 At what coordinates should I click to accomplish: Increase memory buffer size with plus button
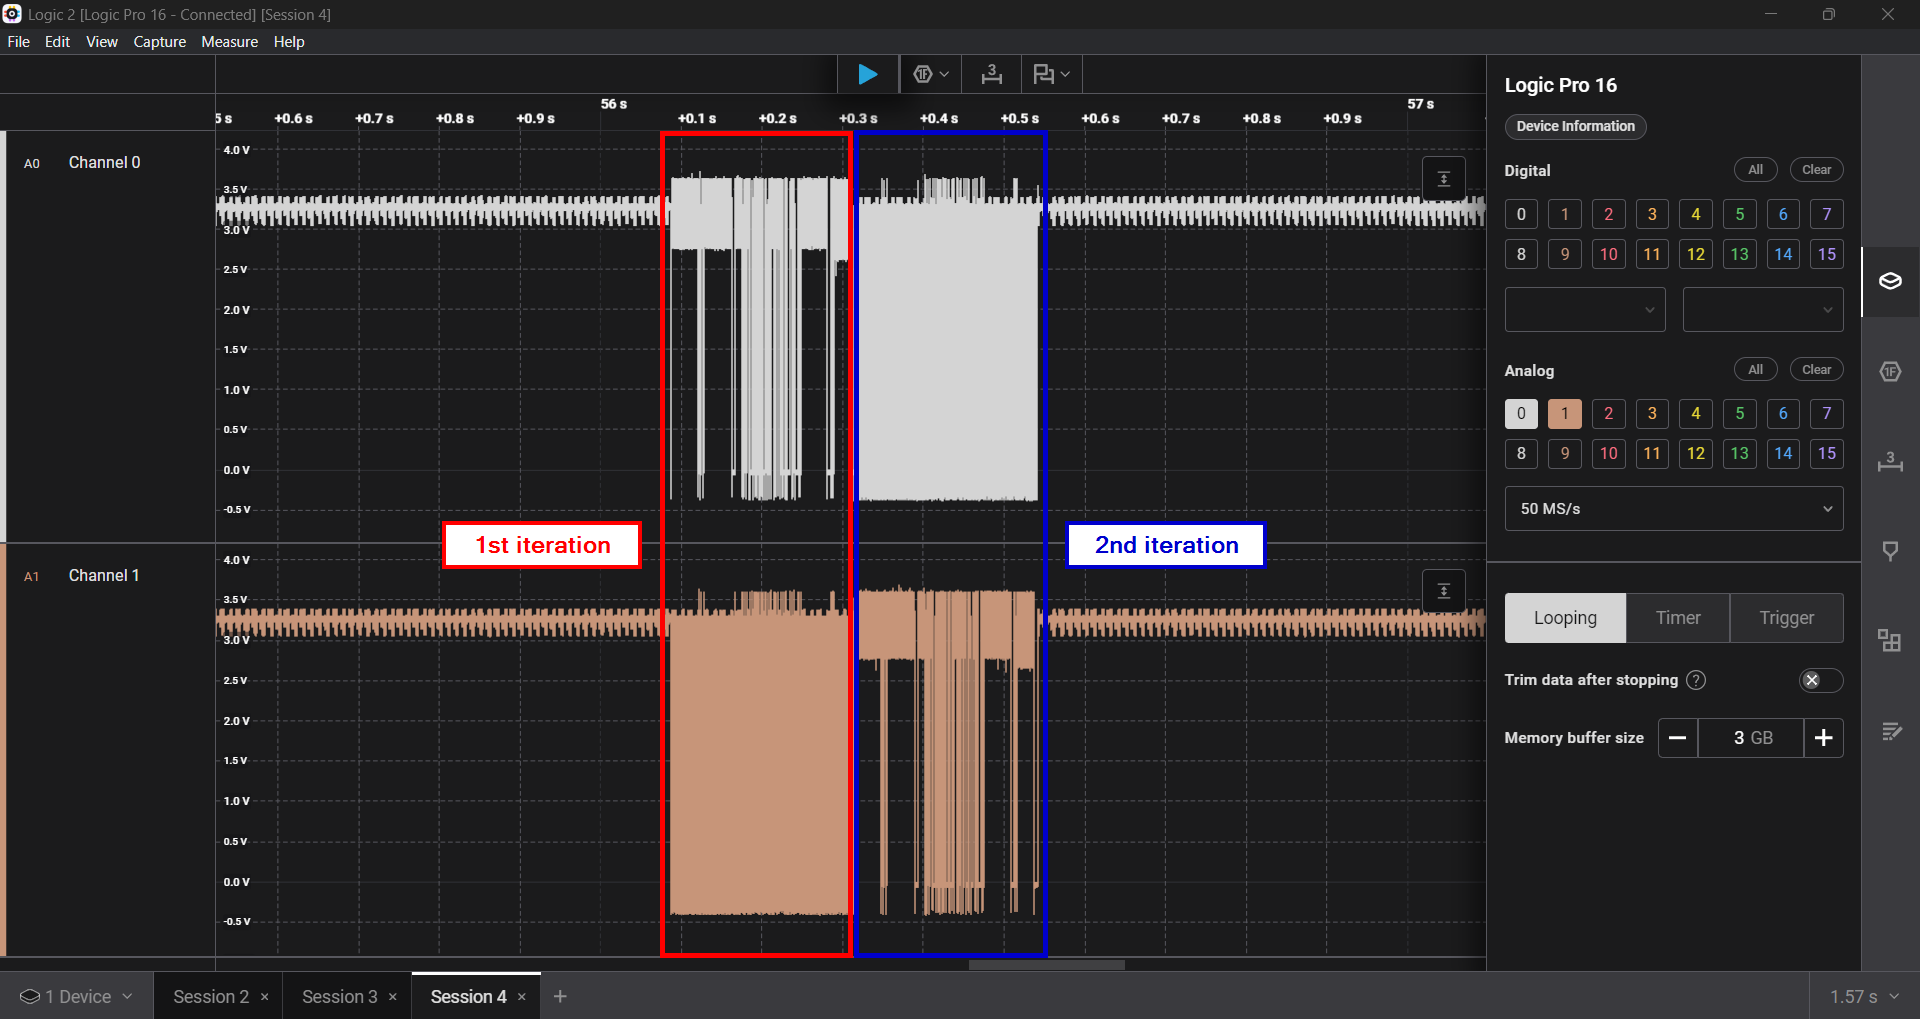click(x=1823, y=738)
